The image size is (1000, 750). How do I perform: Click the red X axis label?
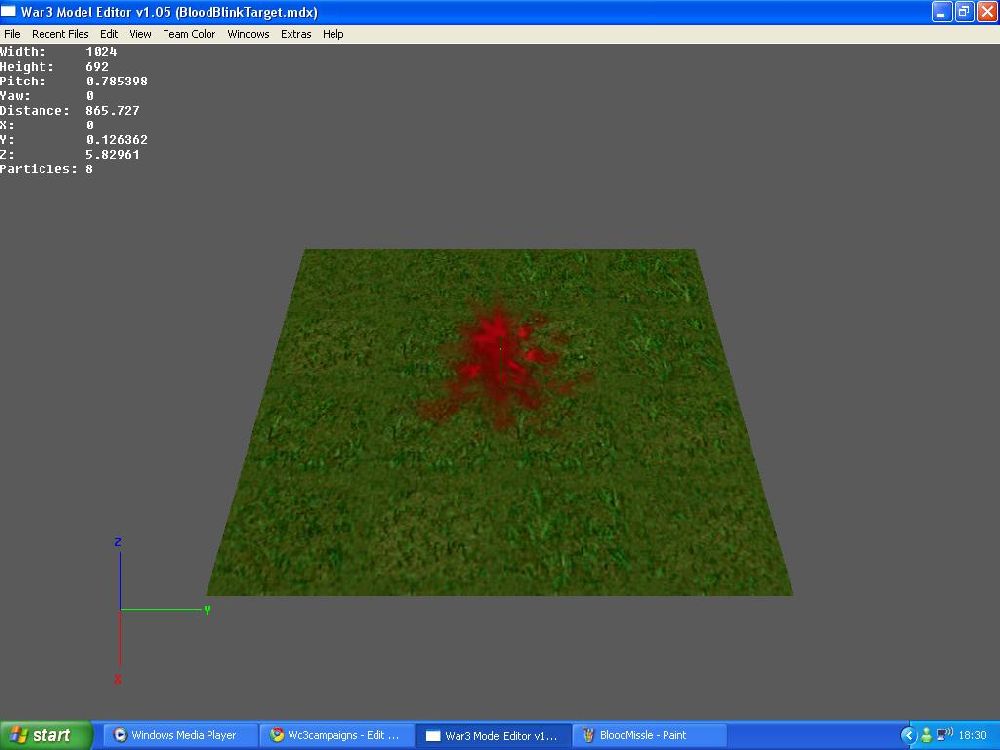(118, 680)
